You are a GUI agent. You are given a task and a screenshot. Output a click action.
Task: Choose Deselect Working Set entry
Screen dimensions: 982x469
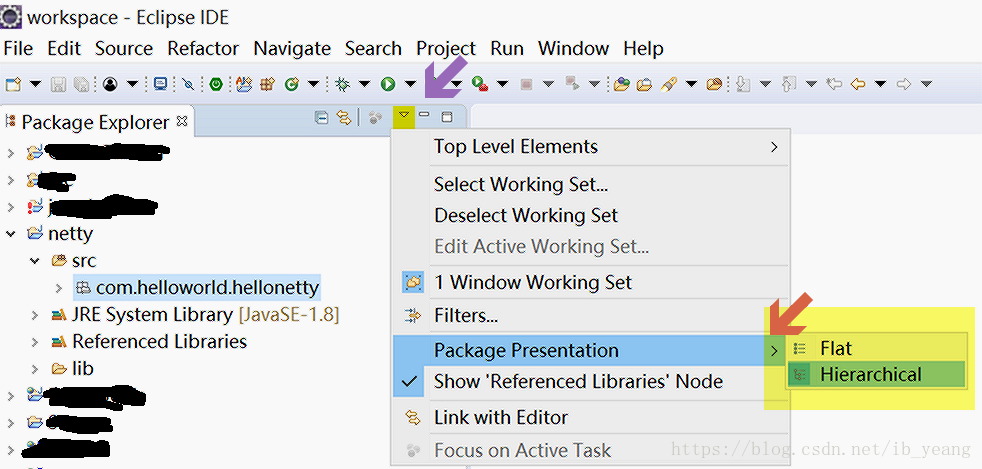coord(591,215)
